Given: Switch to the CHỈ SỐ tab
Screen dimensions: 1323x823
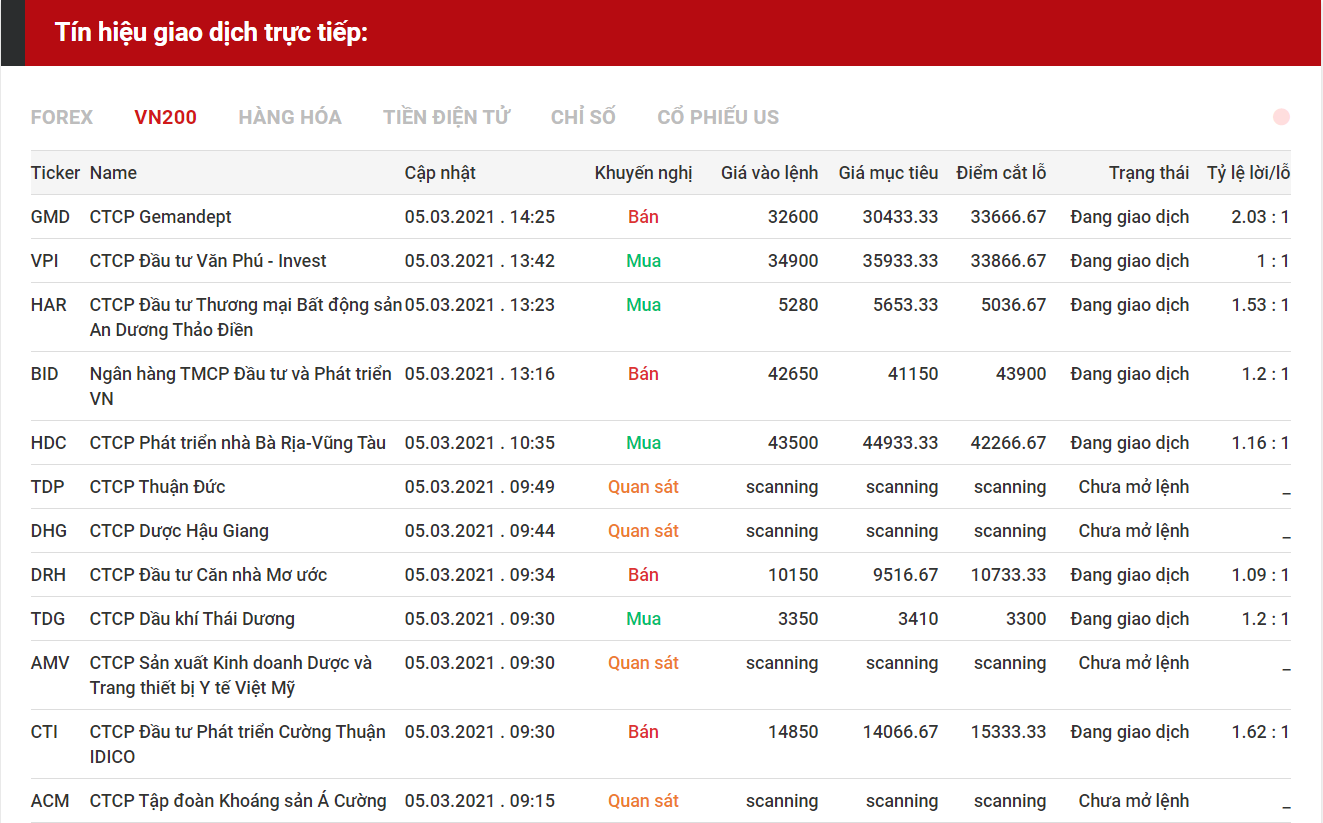Looking at the screenshot, I should tap(583, 117).
